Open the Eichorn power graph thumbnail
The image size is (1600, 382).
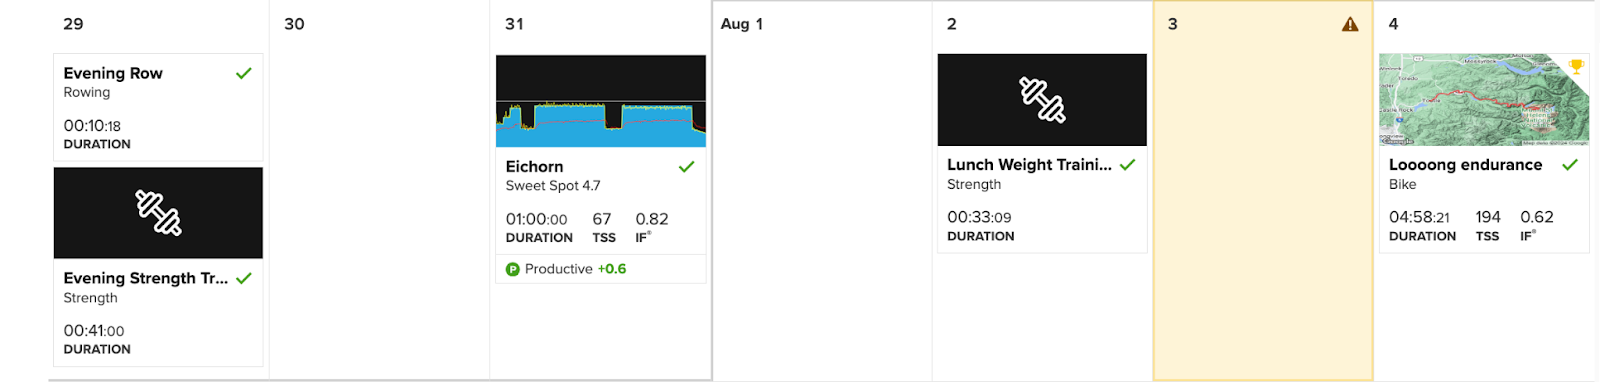click(x=601, y=101)
